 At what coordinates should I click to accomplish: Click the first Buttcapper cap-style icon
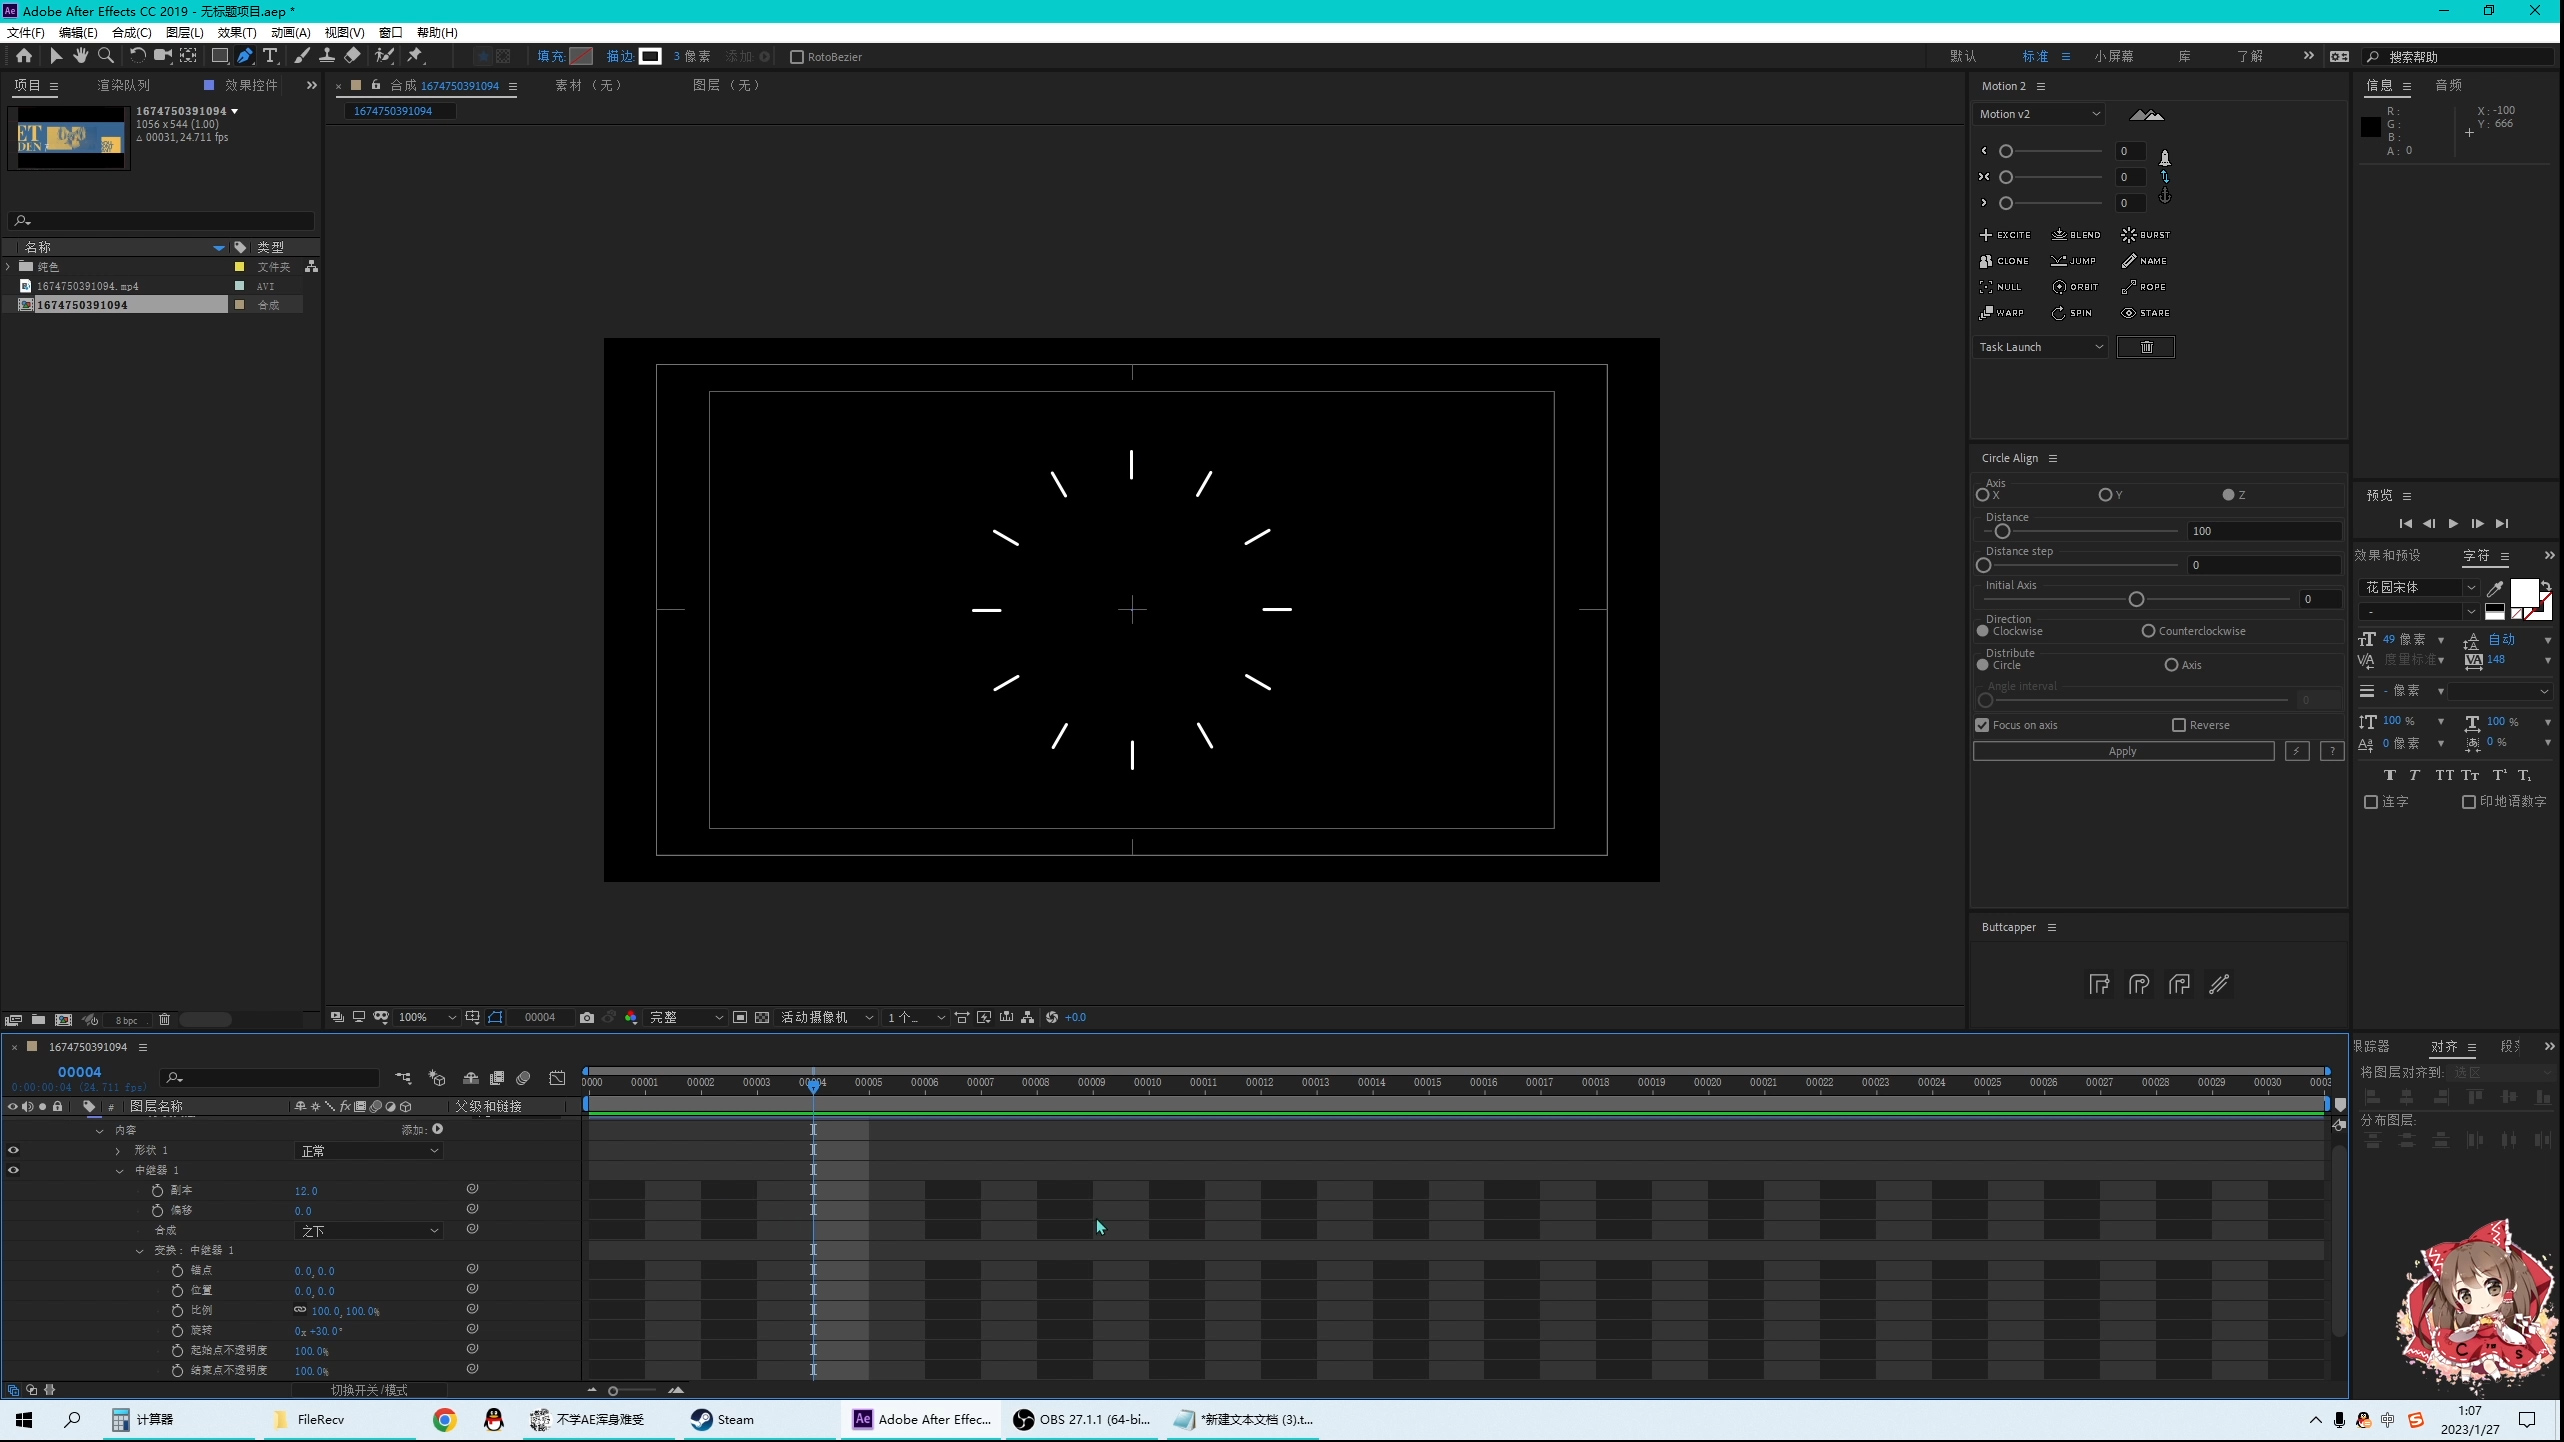[x=2099, y=985]
